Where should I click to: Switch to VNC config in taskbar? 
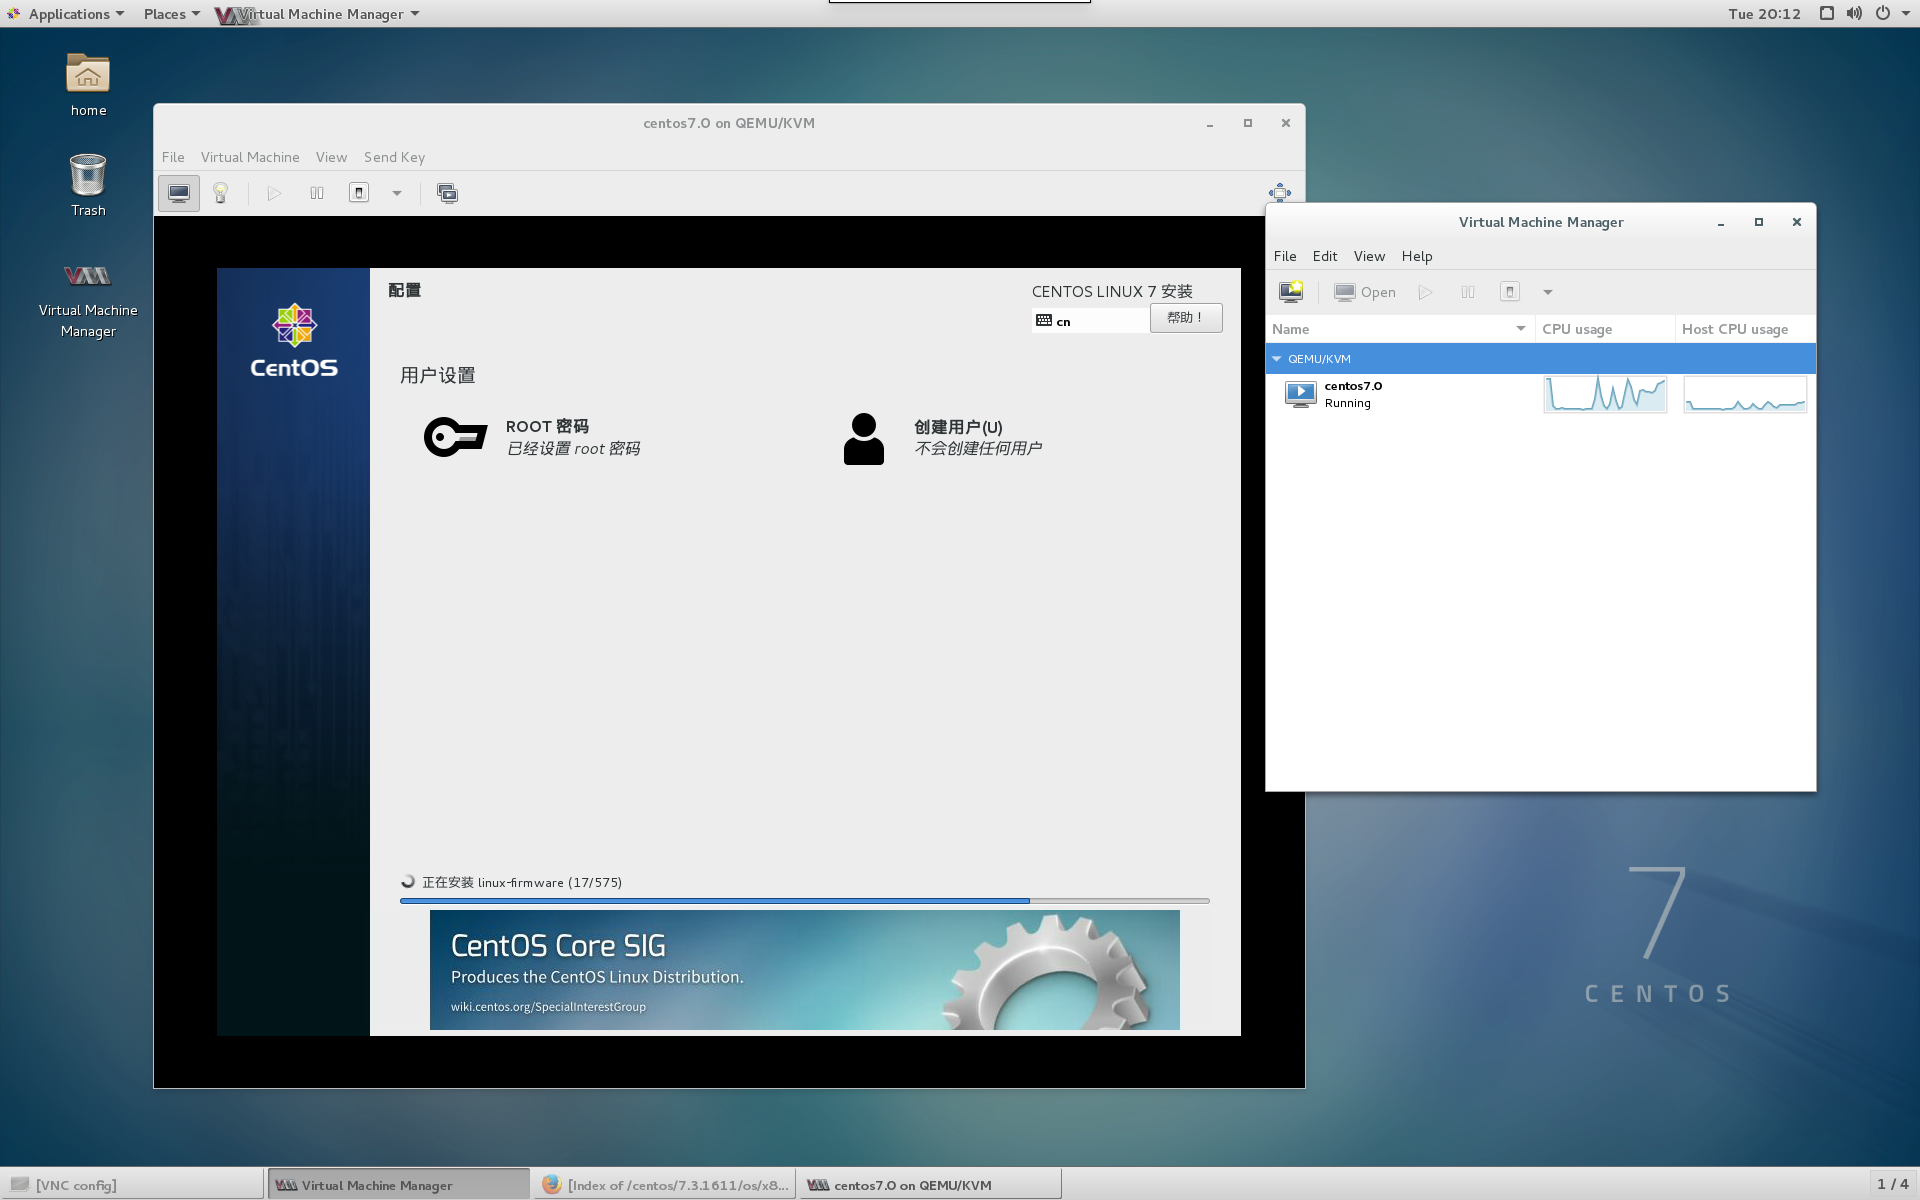pyautogui.click(x=133, y=1185)
